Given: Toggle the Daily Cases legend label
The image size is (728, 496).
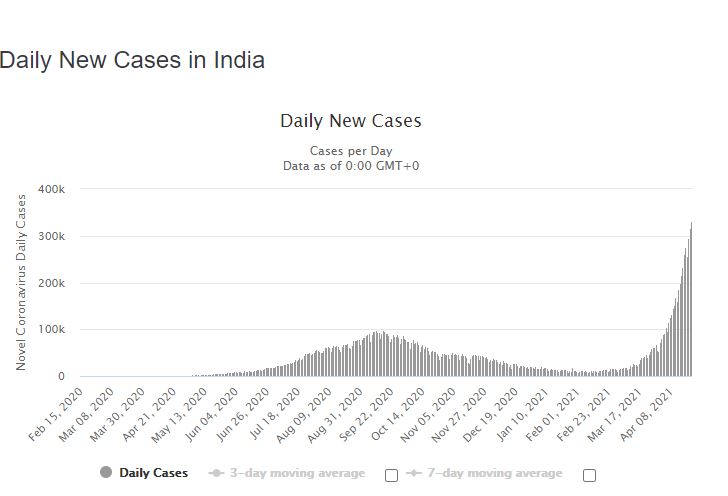Looking at the screenshot, I should tap(152, 473).
